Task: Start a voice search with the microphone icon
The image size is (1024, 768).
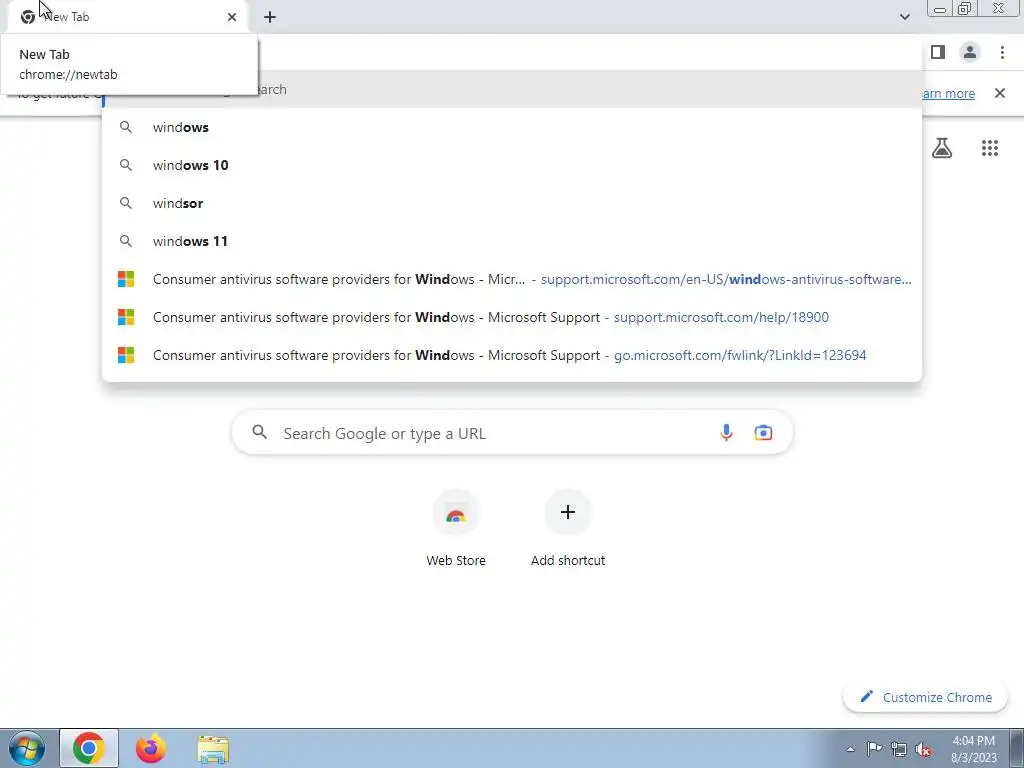Action: pos(726,432)
